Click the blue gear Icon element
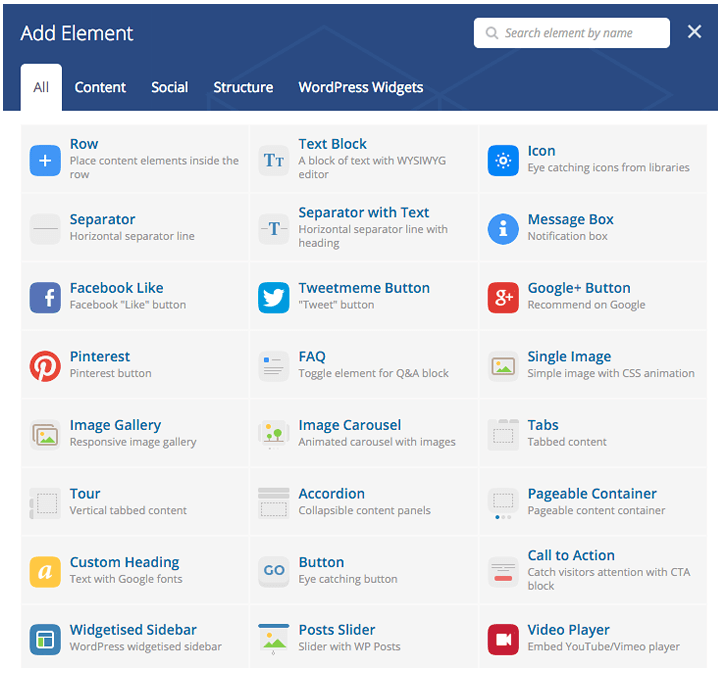This screenshot has height=676, width=718. click(503, 160)
